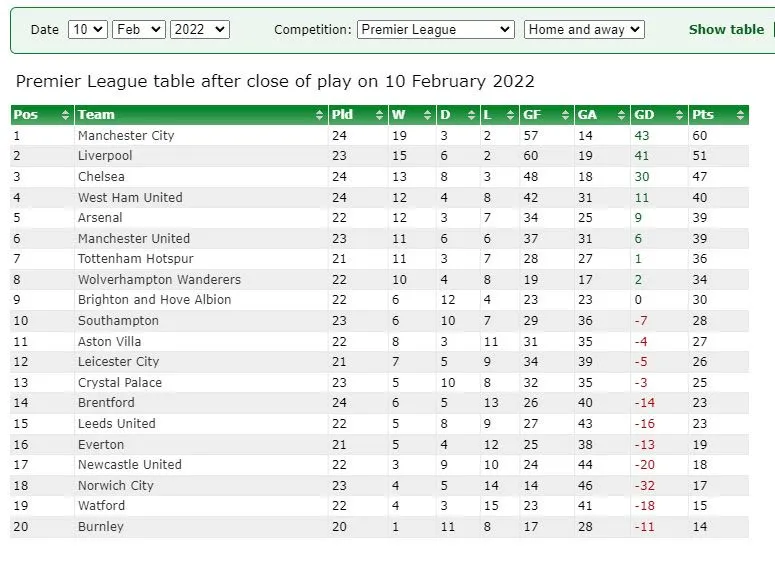Sort by GD column sort arrows
775x580 pixels.
pyautogui.click(x=680, y=115)
